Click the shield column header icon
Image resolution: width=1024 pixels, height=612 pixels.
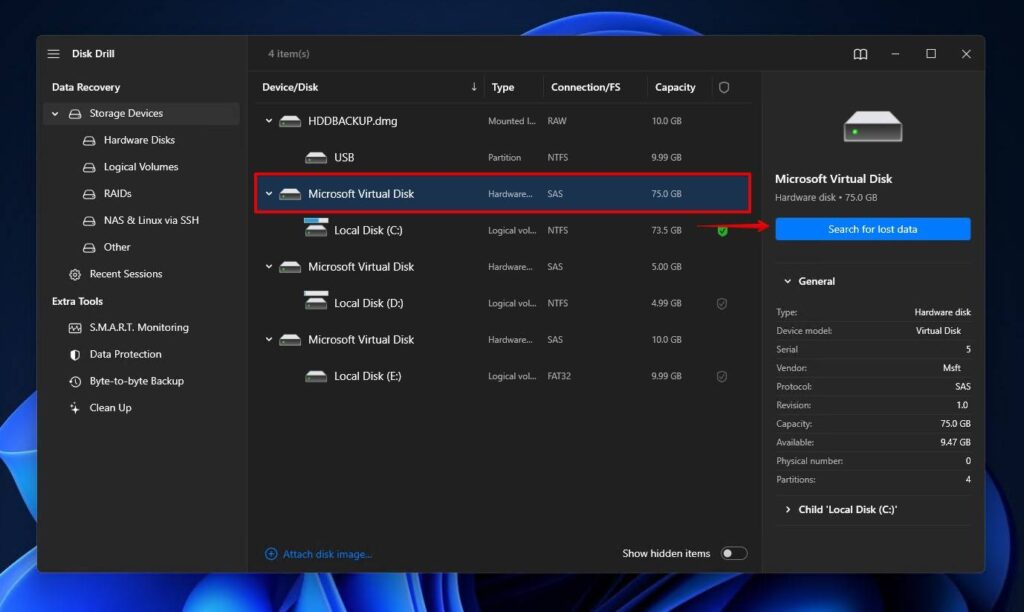click(724, 87)
